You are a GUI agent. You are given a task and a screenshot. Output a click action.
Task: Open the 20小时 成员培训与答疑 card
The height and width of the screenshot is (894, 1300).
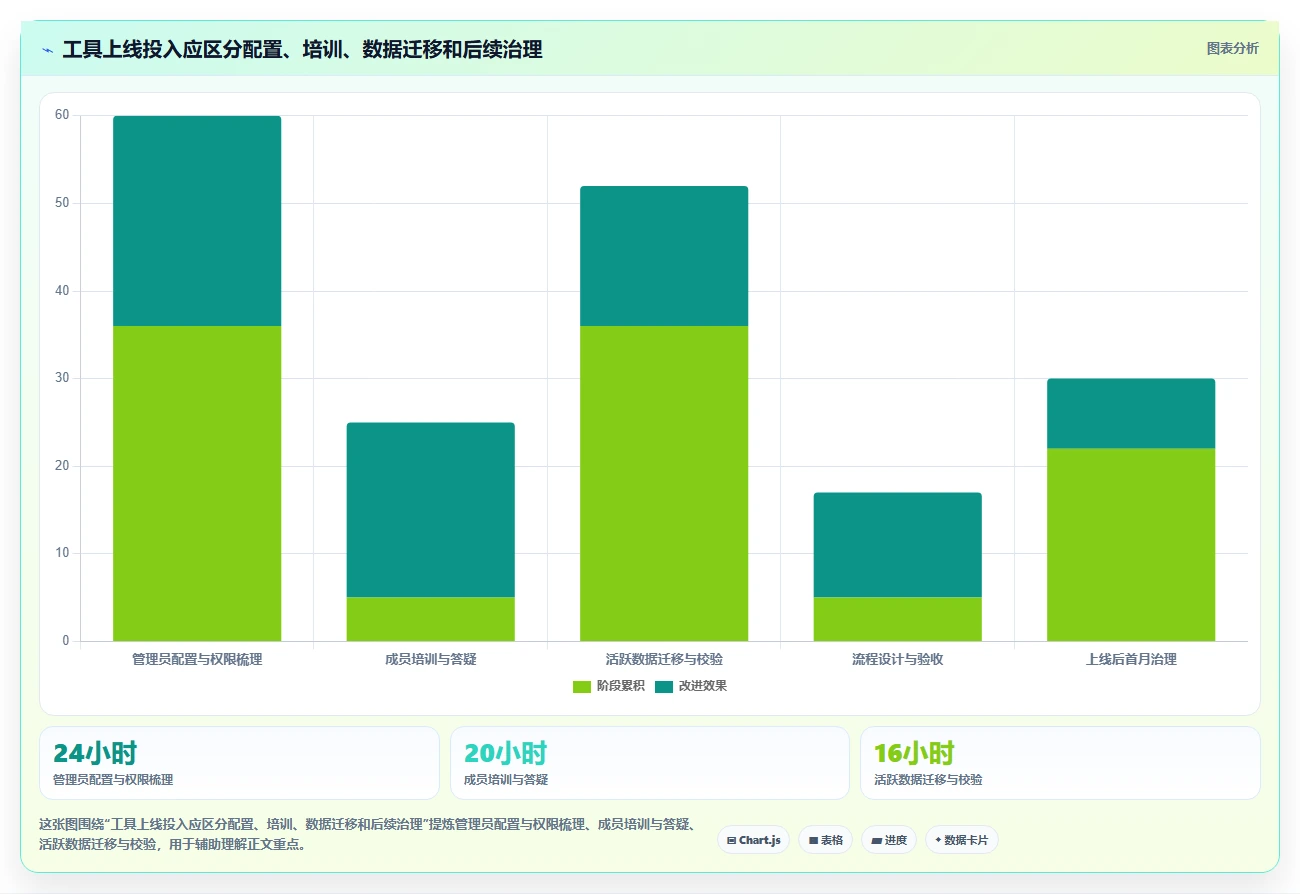pyautogui.click(x=650, y=763)
